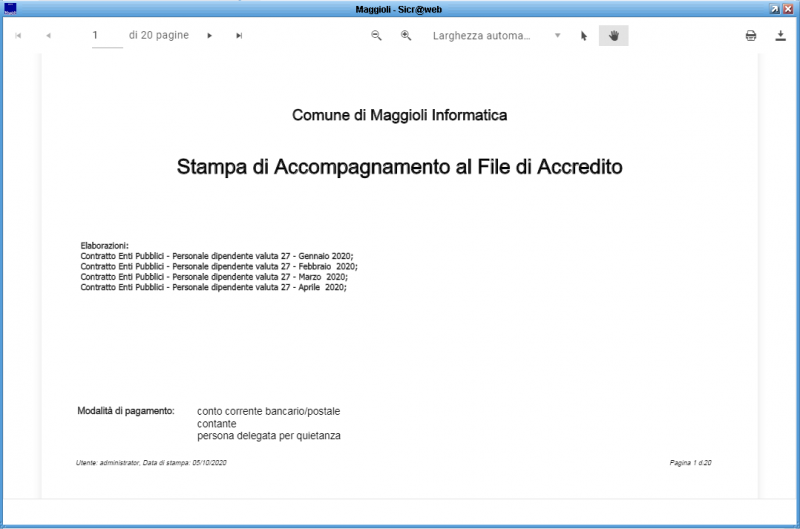Select the text selection cursor tool
Viewport: 800px width, 529px height.
pyautogui.click(x=584, y=36)
